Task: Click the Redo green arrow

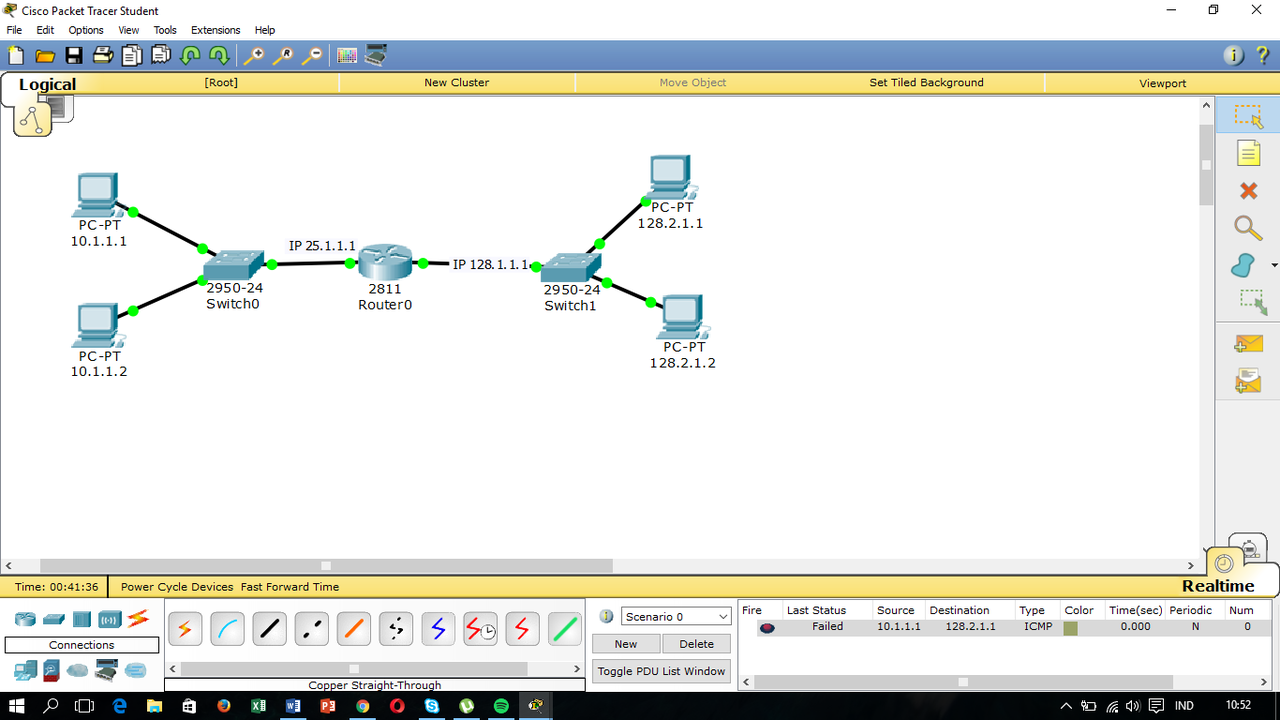Action: (219, 56)
